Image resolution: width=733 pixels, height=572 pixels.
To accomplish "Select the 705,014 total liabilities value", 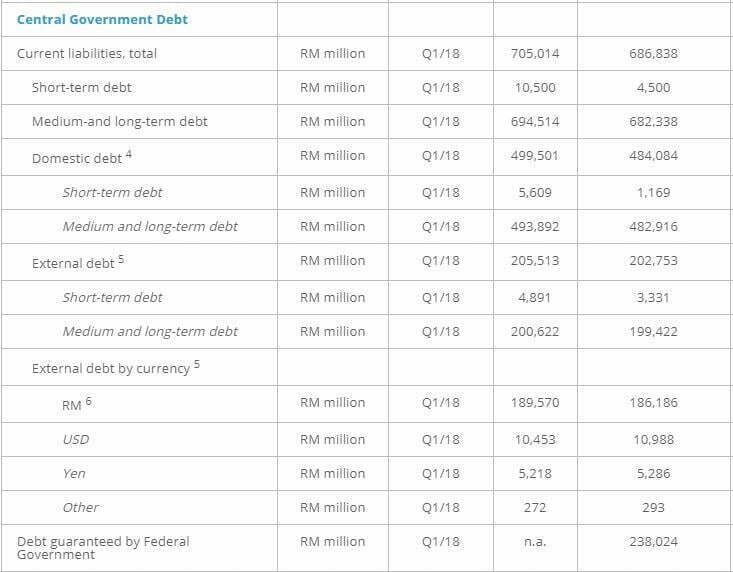I will pos(535,54).
